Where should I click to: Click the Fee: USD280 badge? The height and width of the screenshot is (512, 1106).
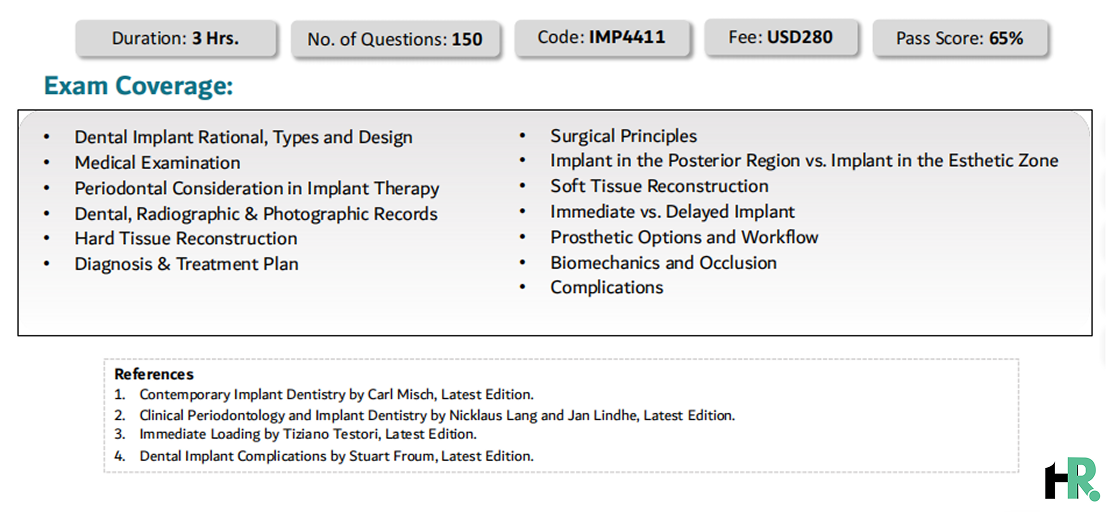click(x=781, y=37)
